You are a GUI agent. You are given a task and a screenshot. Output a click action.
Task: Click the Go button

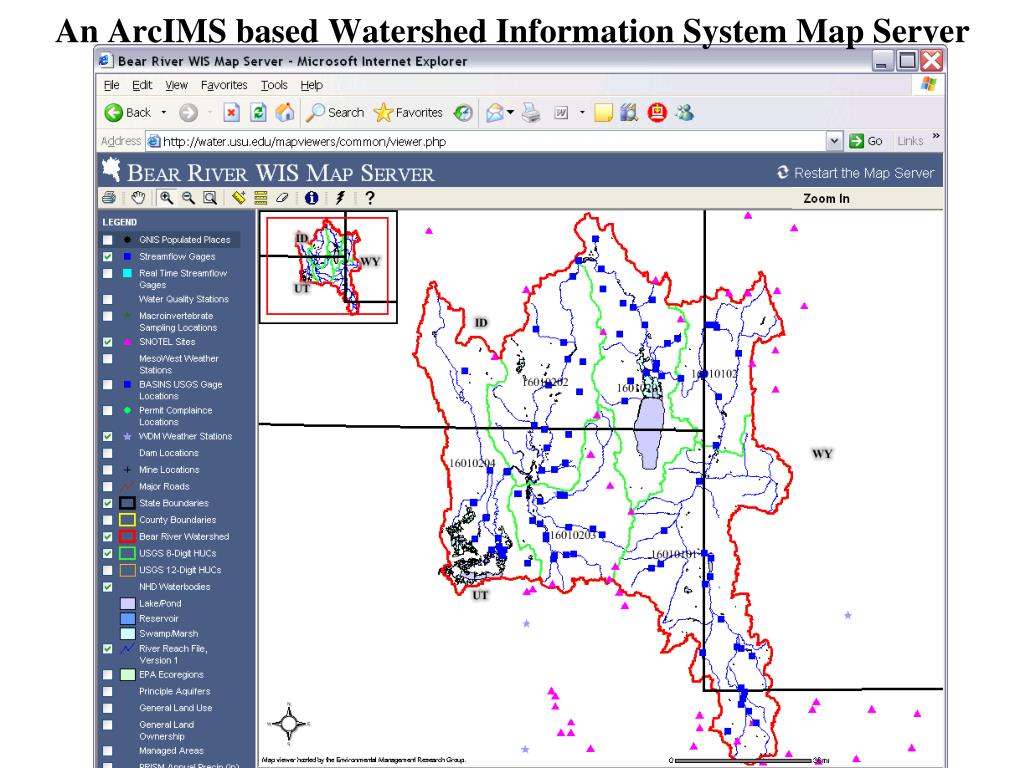[x=867, y=141]
